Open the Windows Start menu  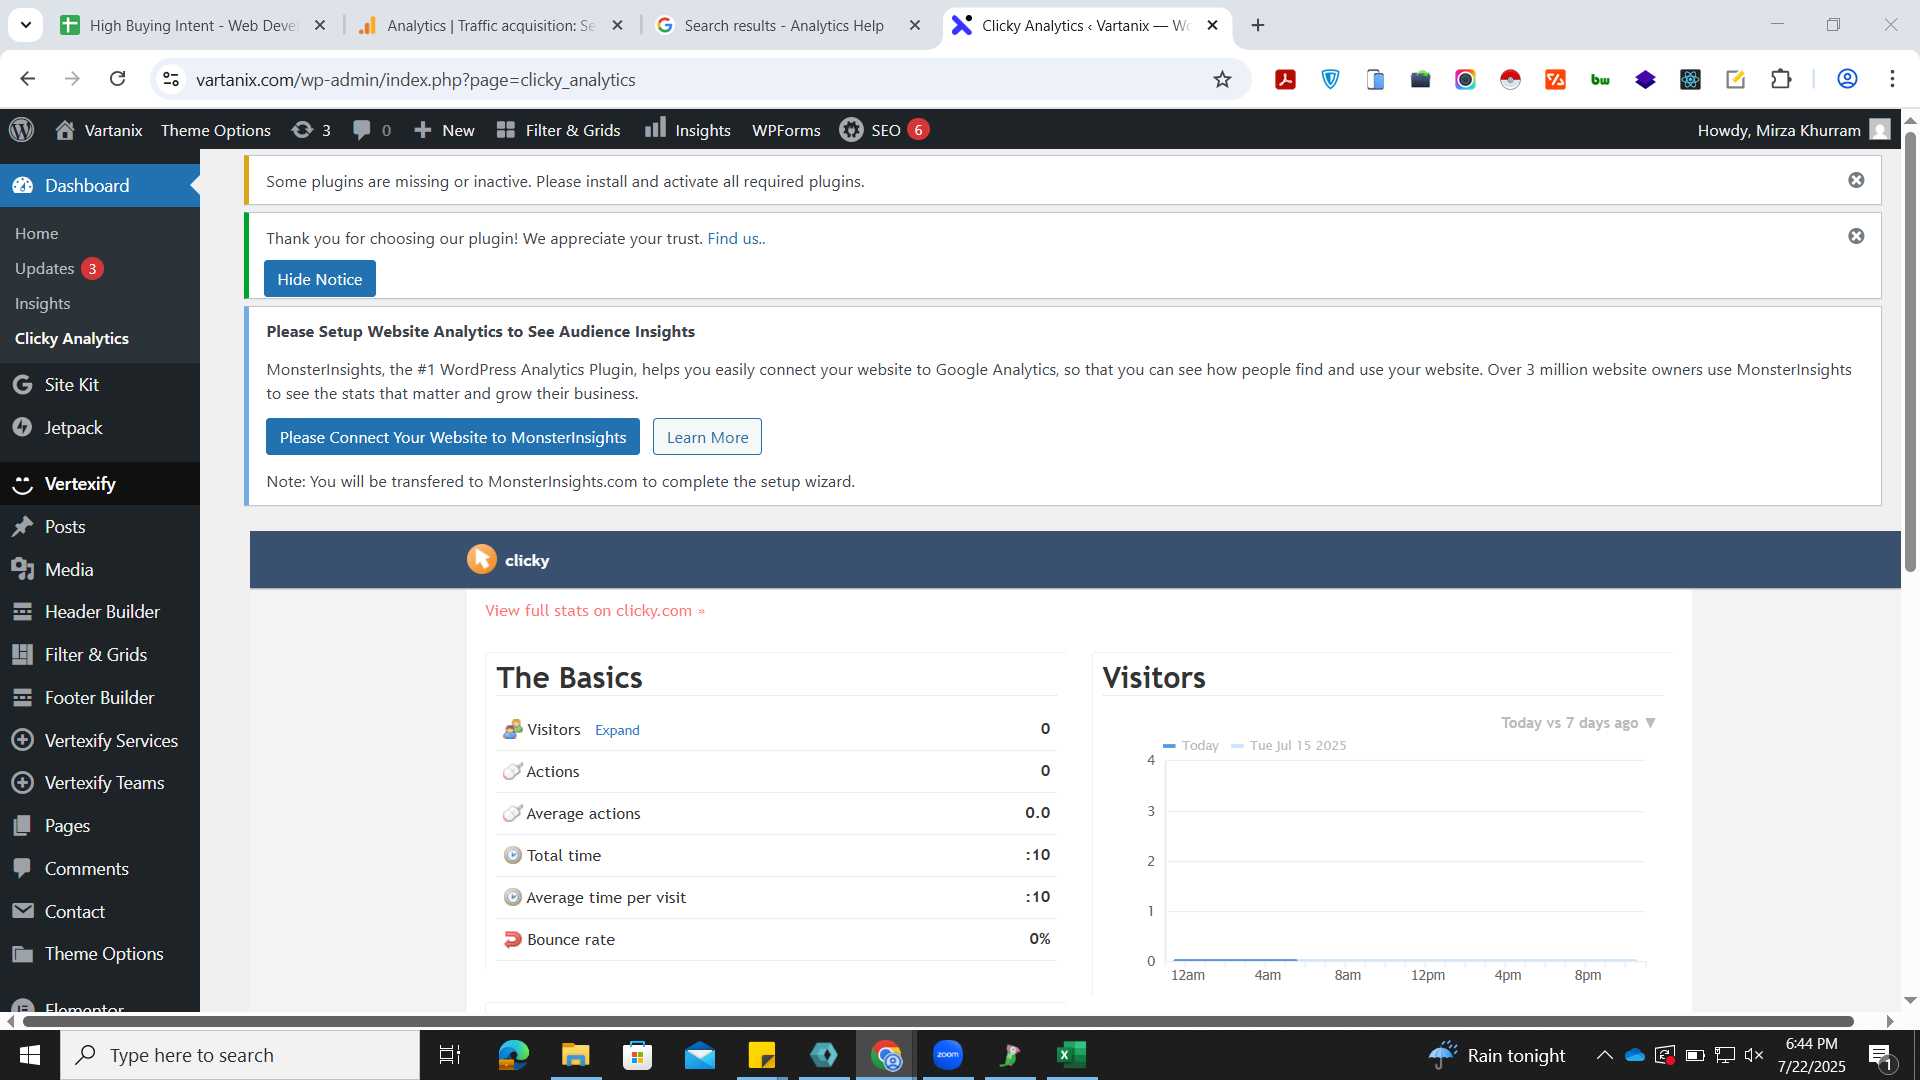[30, 1055]
